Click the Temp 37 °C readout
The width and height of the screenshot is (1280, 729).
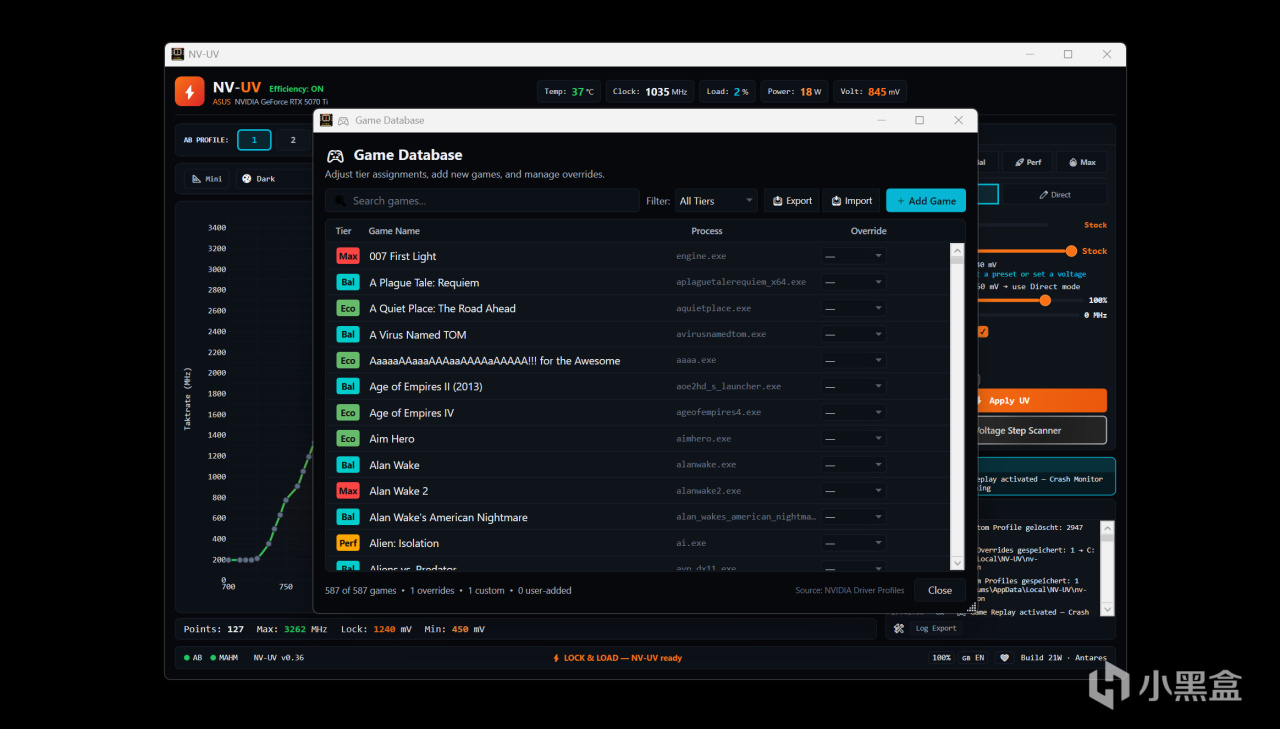point(569,92)
